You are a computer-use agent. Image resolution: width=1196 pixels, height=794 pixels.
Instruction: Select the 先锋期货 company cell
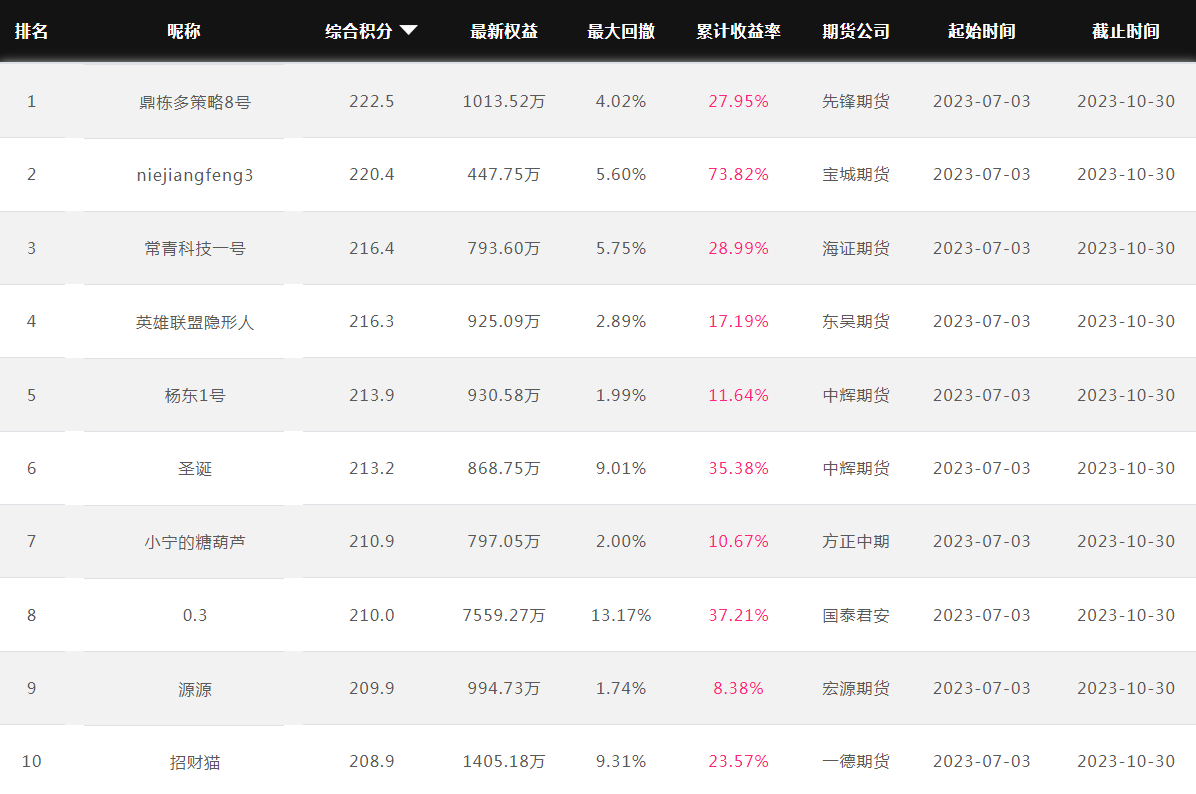point(856,101)
